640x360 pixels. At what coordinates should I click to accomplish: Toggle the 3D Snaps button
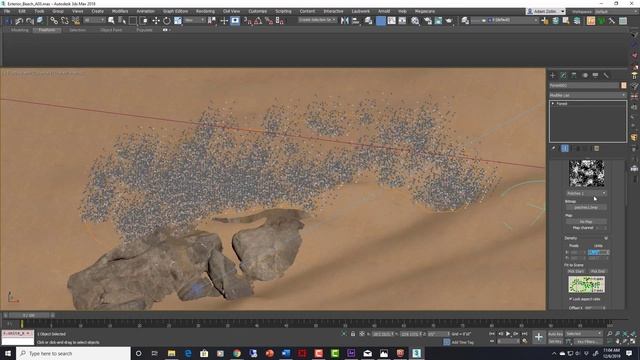(249, 21)
